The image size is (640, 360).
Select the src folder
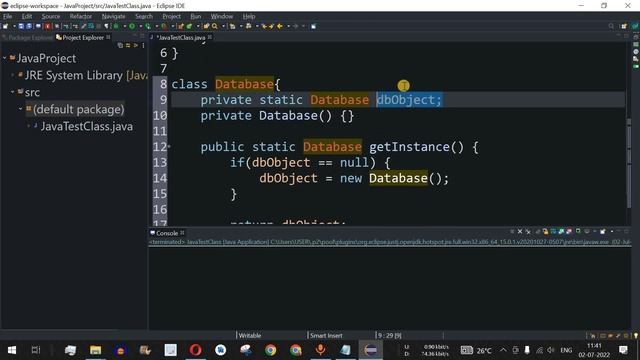click(32, 93)
